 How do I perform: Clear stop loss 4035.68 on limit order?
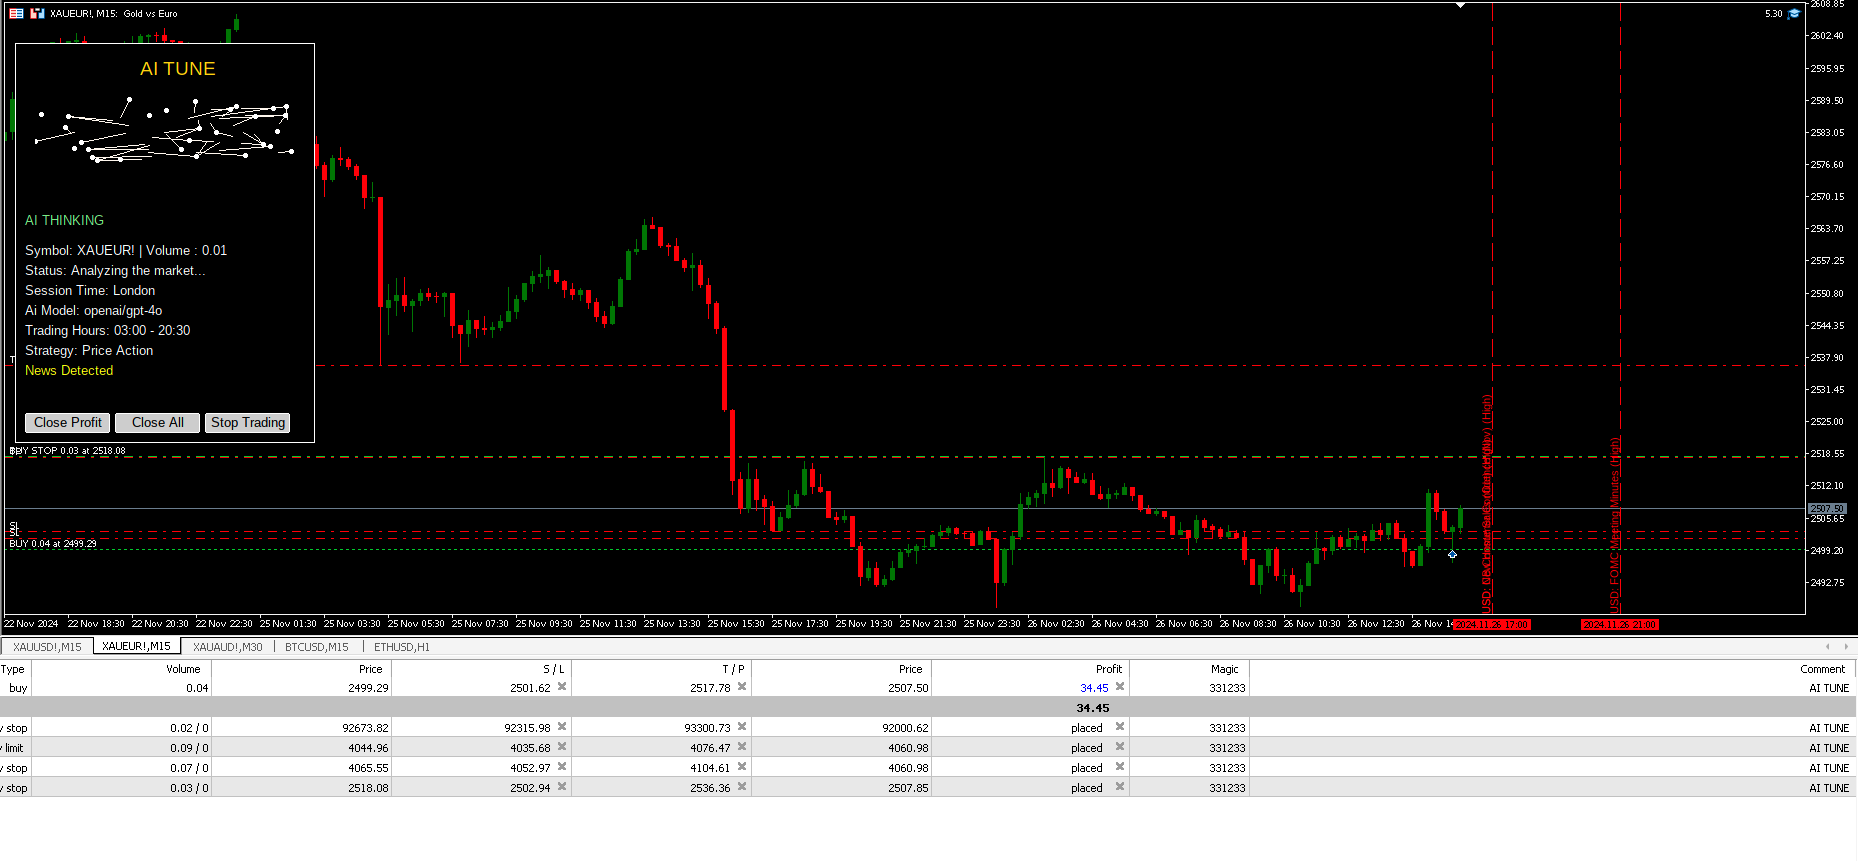pyautogui.click(x=562, y=747)
